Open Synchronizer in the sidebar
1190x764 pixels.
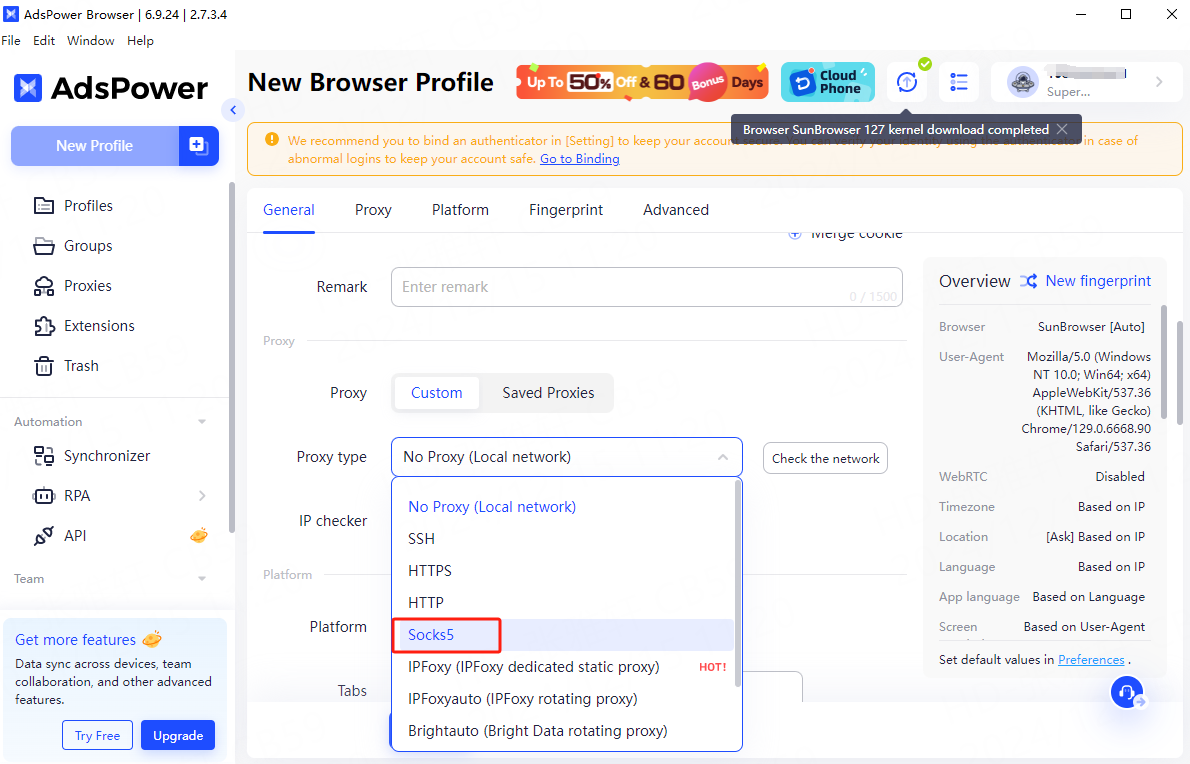[x=106, y=456]
